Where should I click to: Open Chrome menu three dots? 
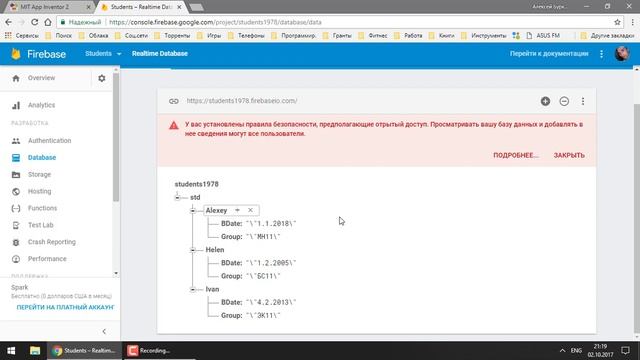(x=632, y=22)
